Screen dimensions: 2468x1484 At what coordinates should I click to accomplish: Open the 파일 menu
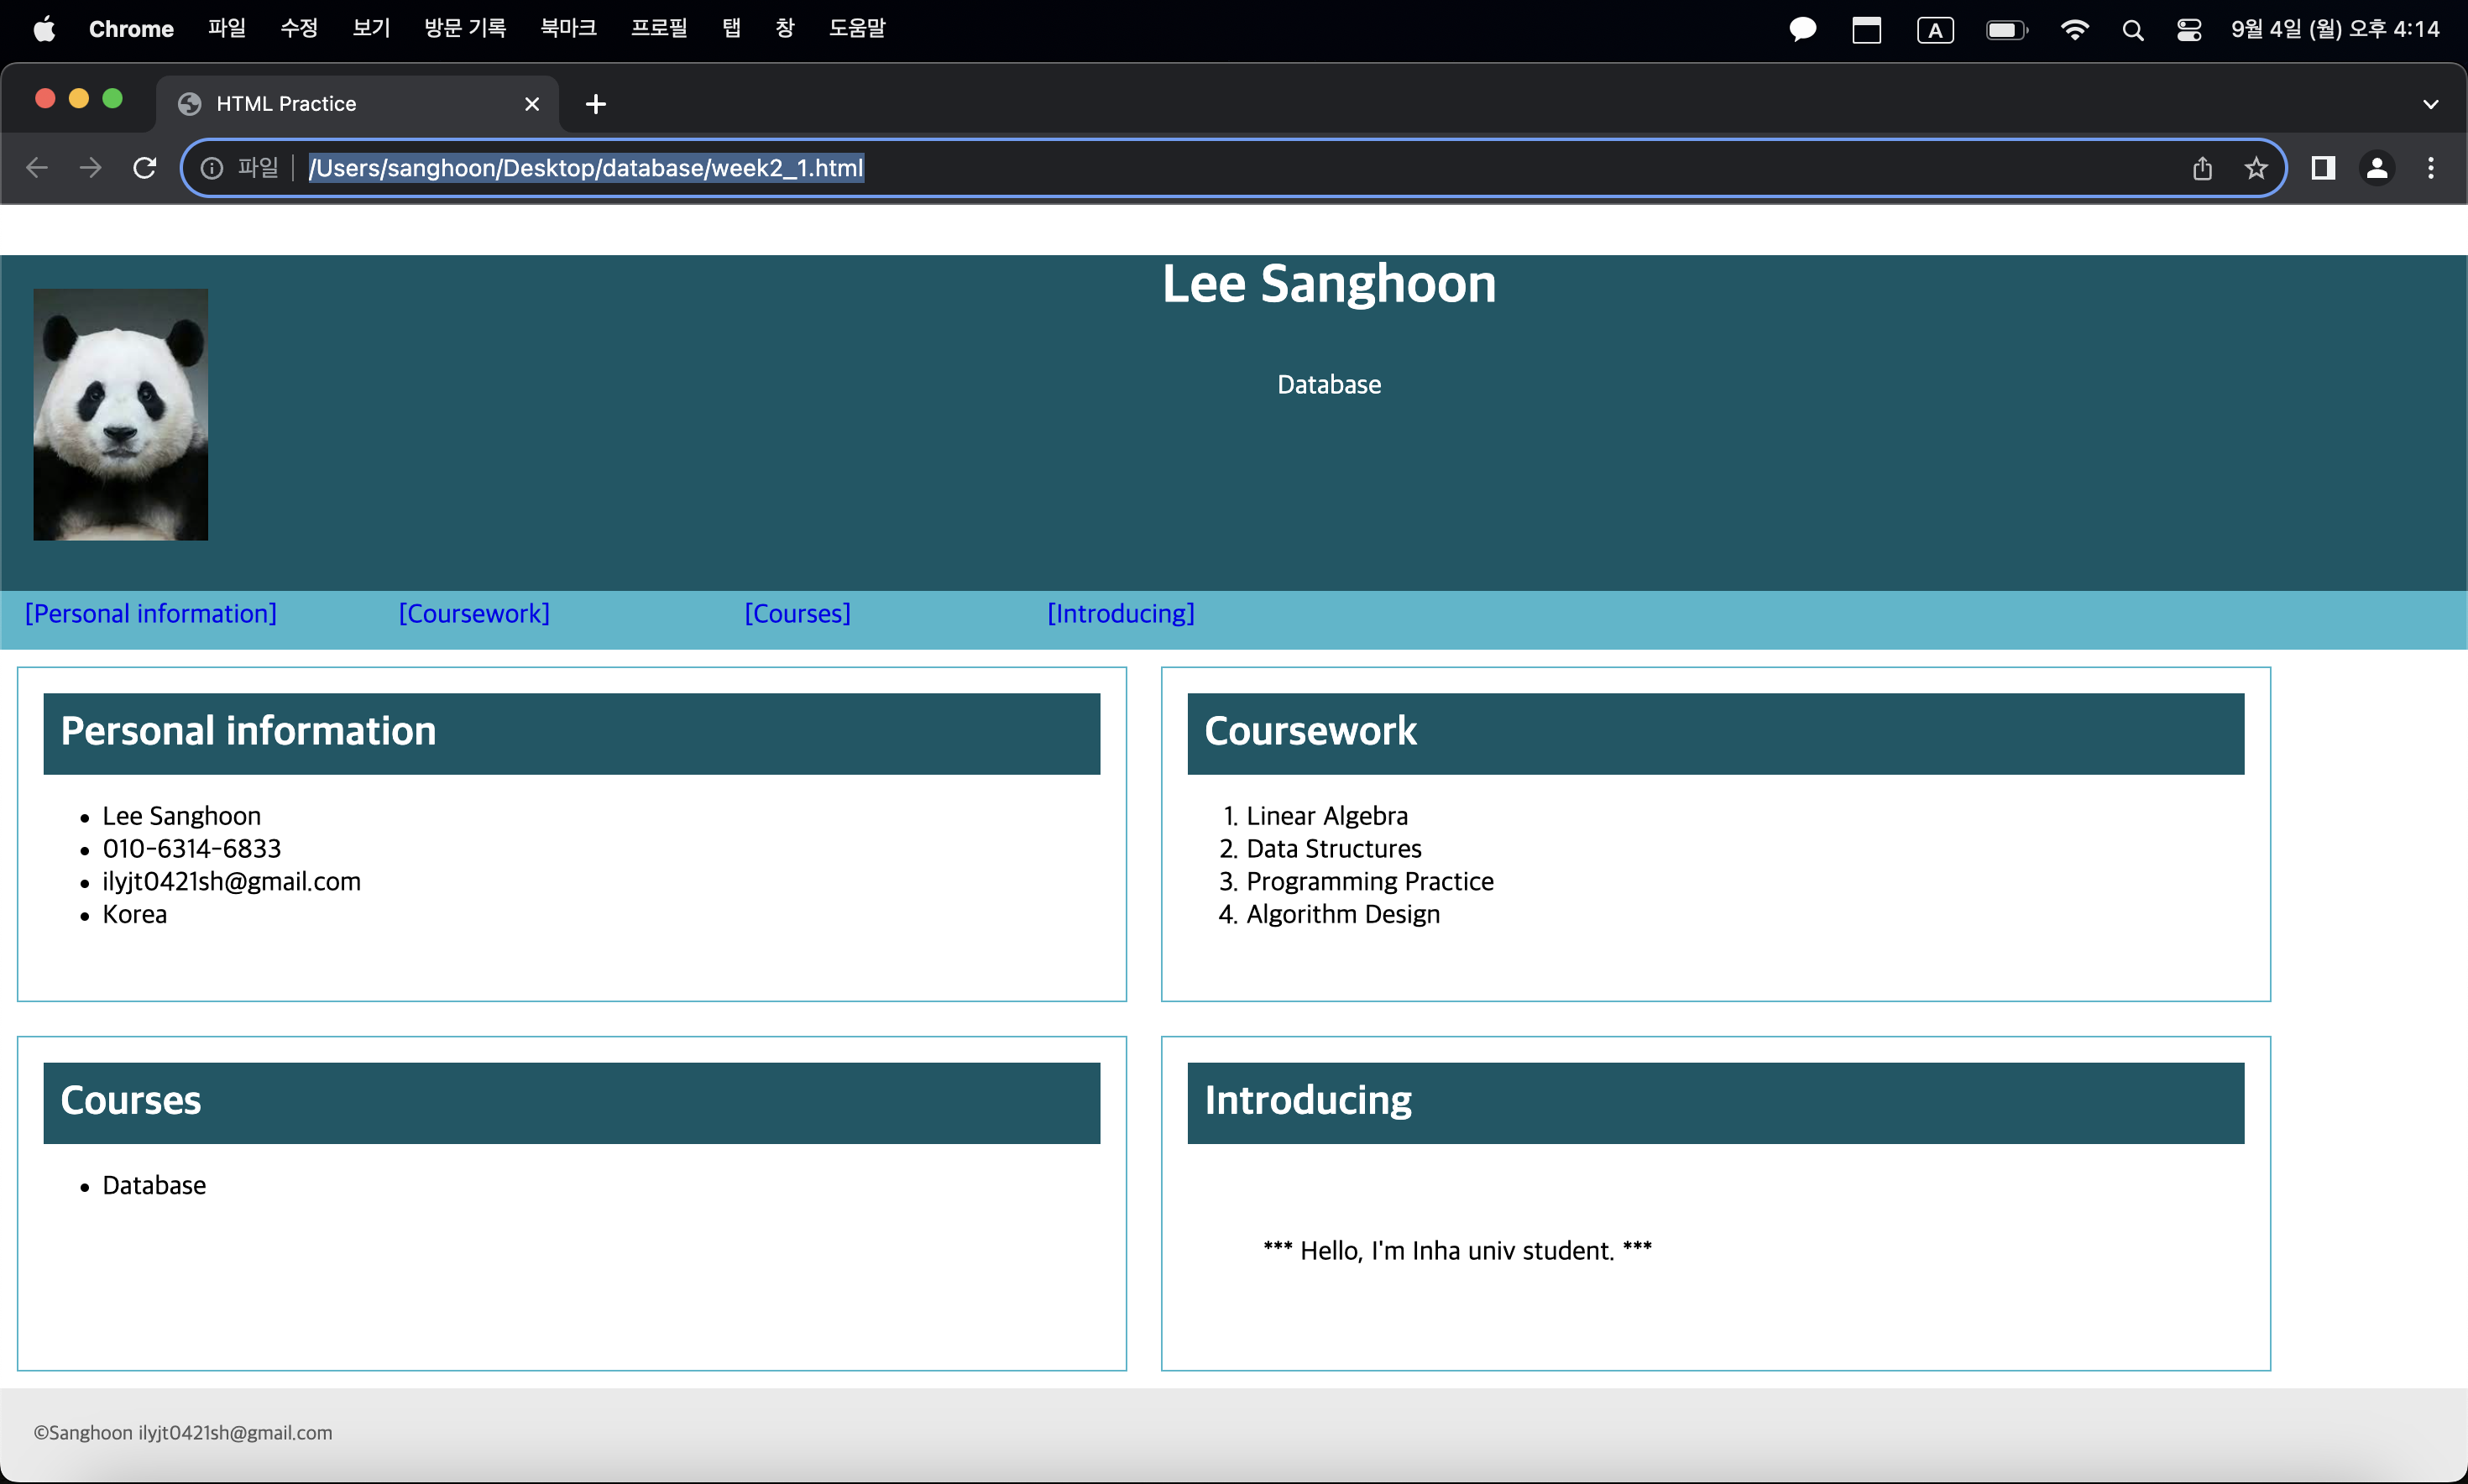[x=227, y=29]
